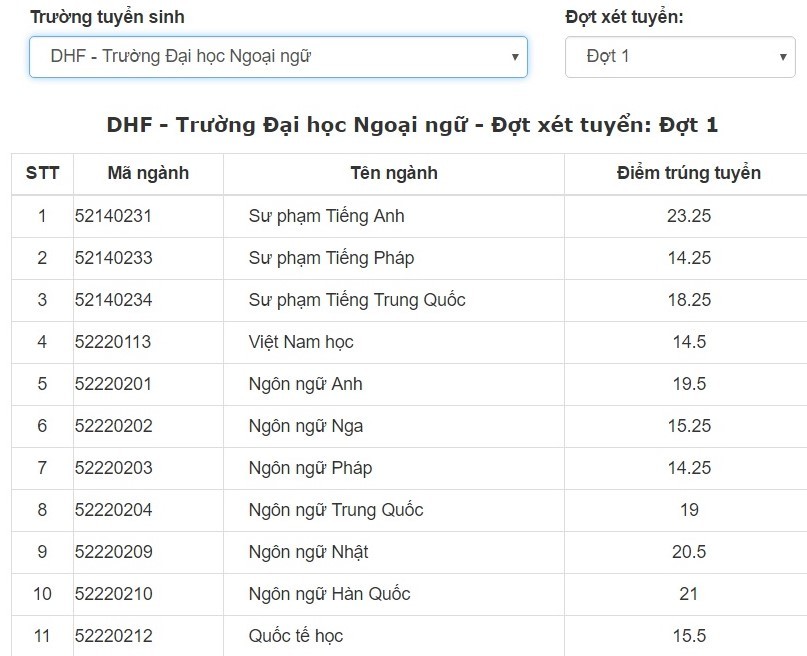Image resolution: width=807 pixels, height=656 pixels.
Task: Click the Mã ngành column header
Action: [147, 173]
